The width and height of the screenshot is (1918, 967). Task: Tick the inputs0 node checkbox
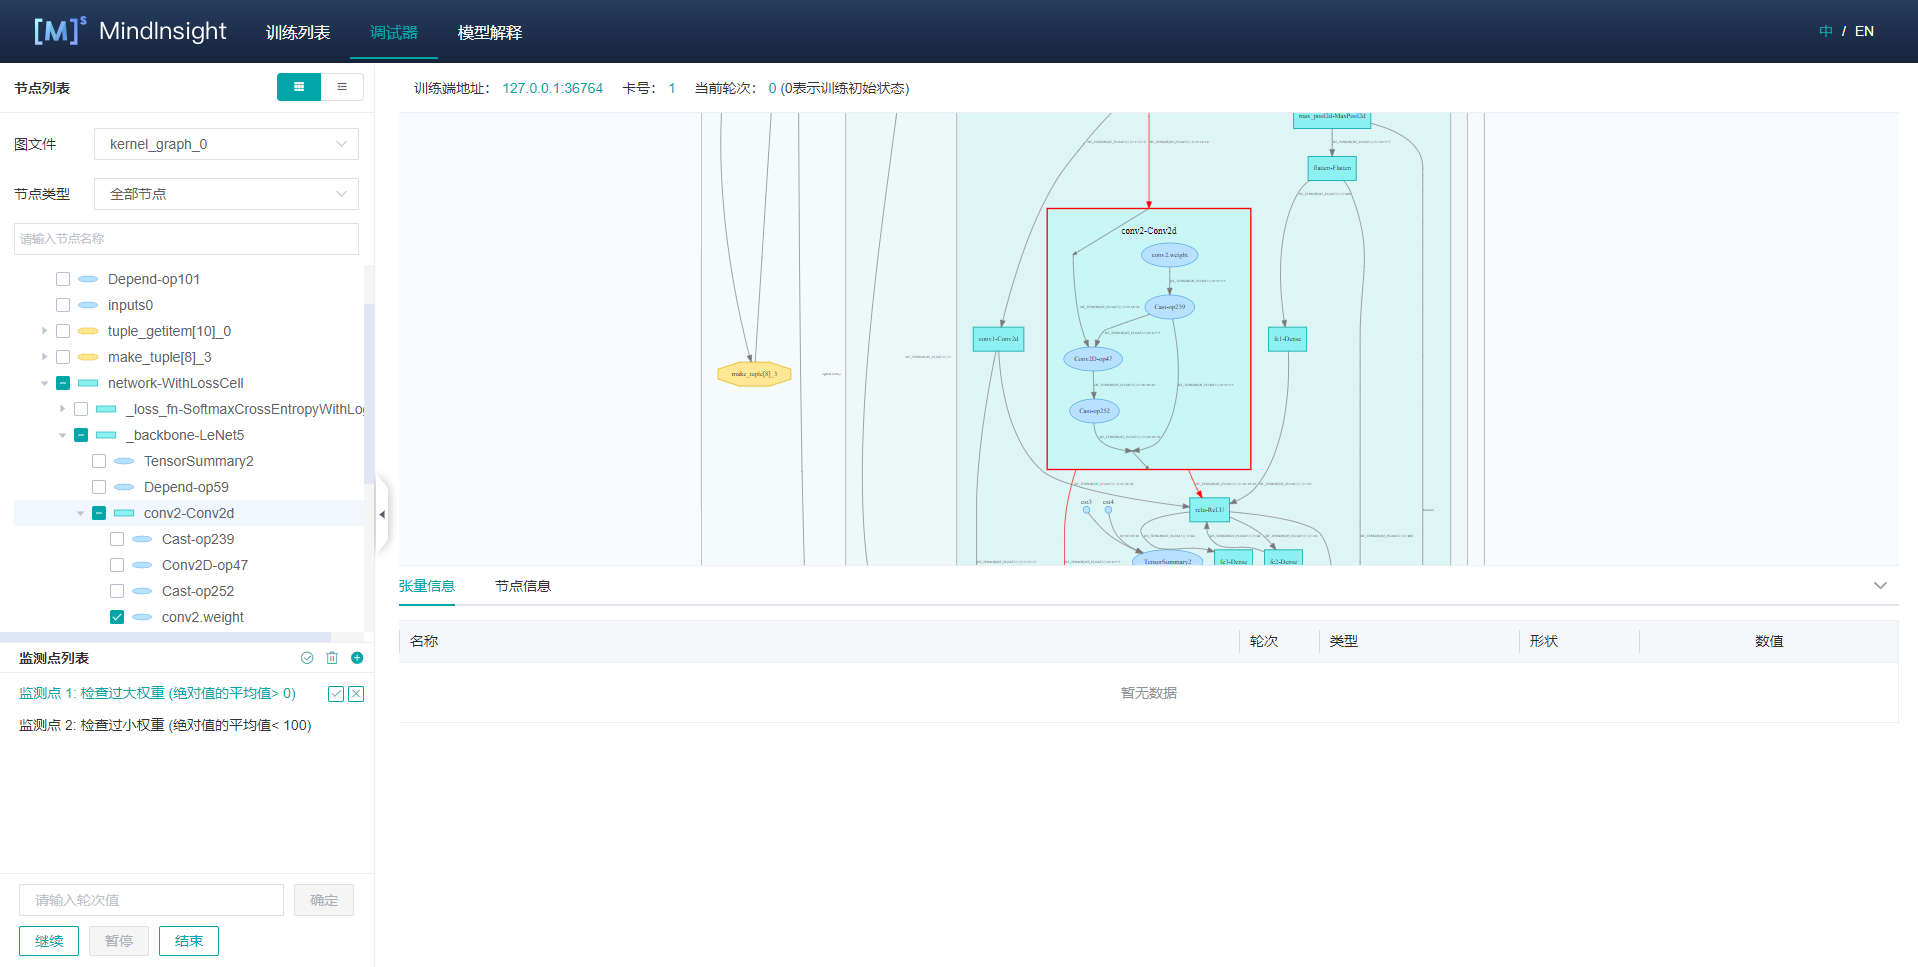tap(63, 305)
